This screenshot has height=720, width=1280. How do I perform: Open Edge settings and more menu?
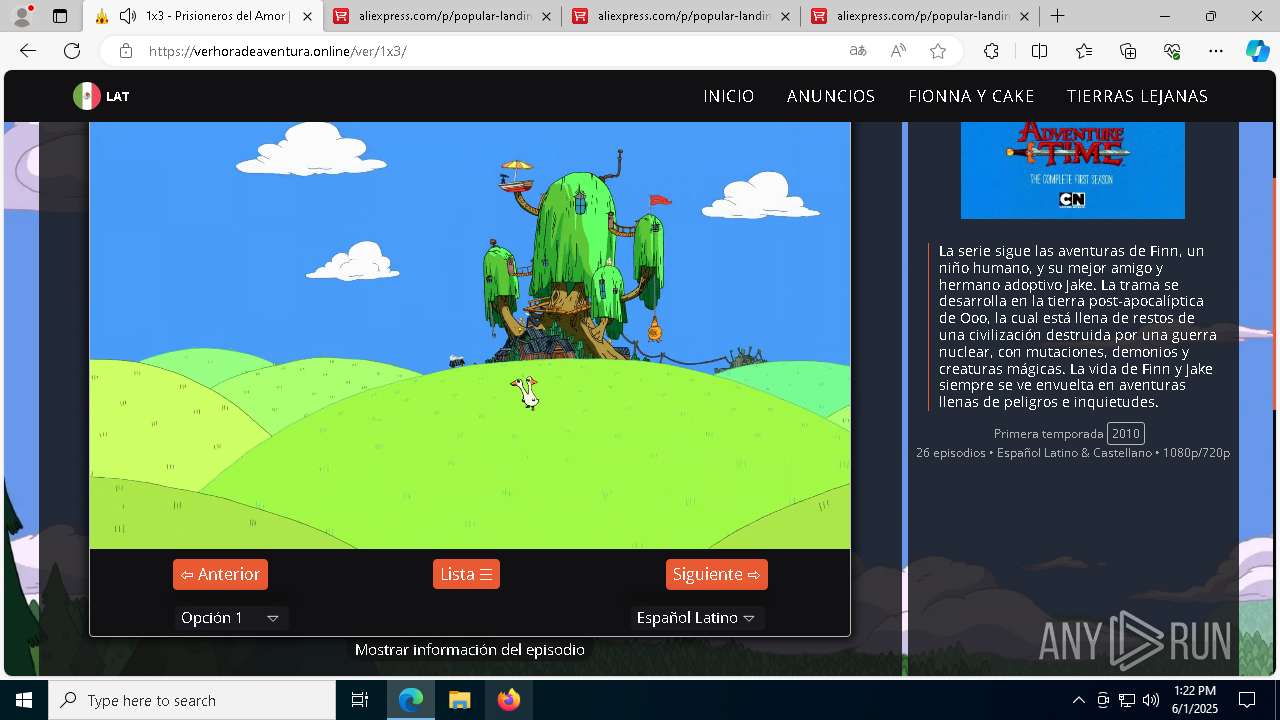point(1216,51)
